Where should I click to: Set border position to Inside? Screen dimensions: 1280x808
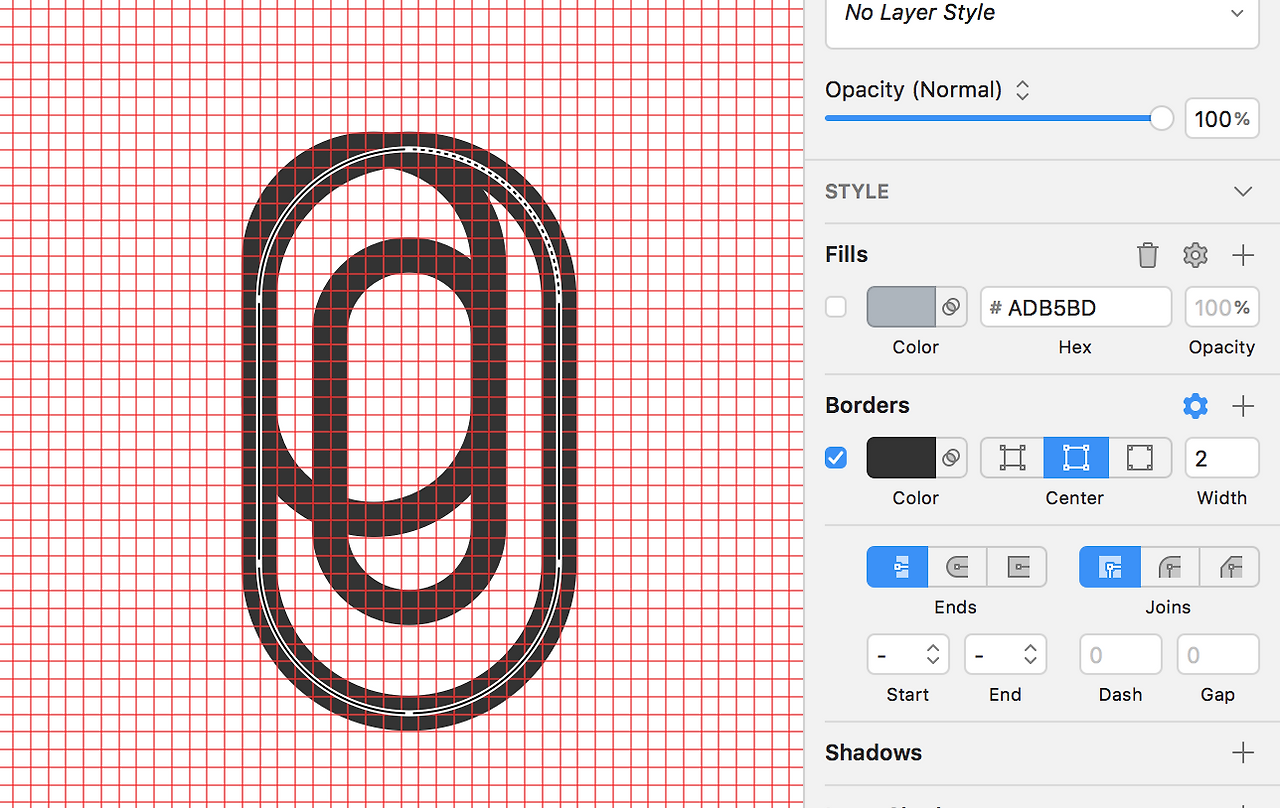[x=1012, y=458]
